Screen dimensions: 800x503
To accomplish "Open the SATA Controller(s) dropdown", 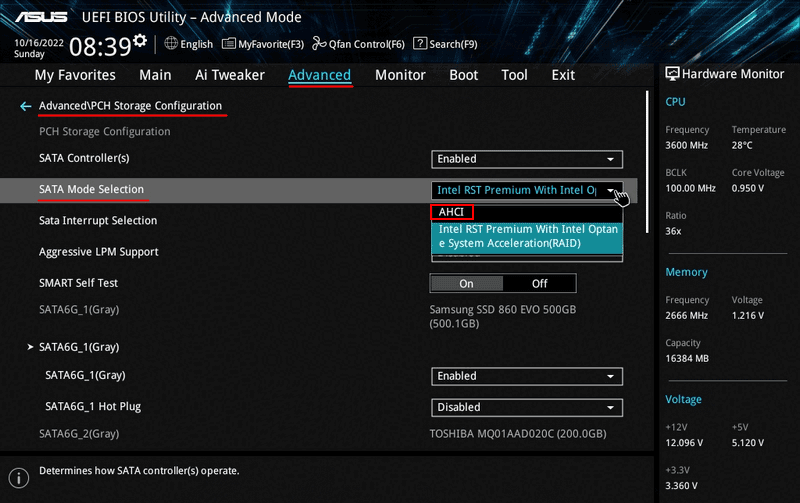I will click(x=527, y=159).
